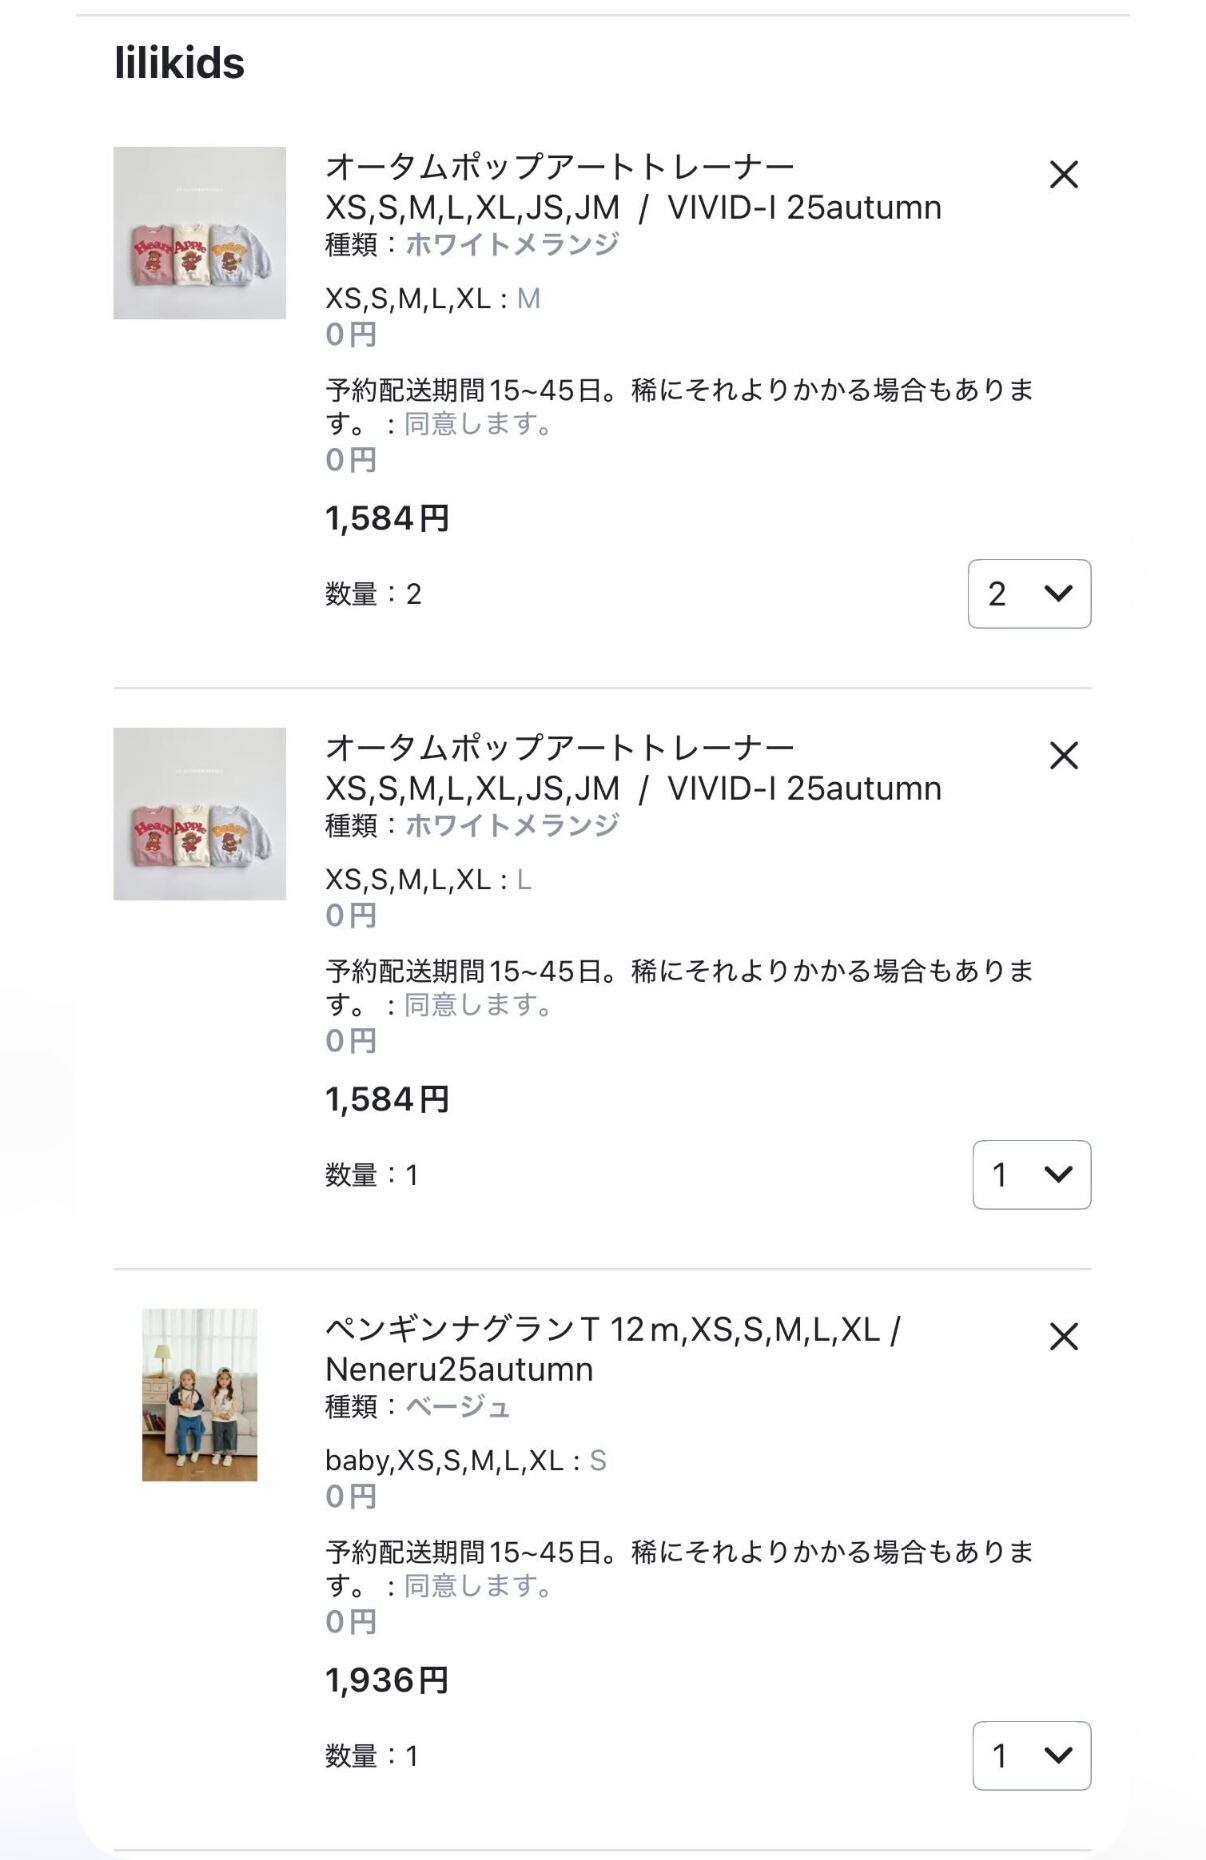The image size is (1206, 1860).
Task: Open the second オータムポップアートトレーナー title link
Action: click(632, 768)
